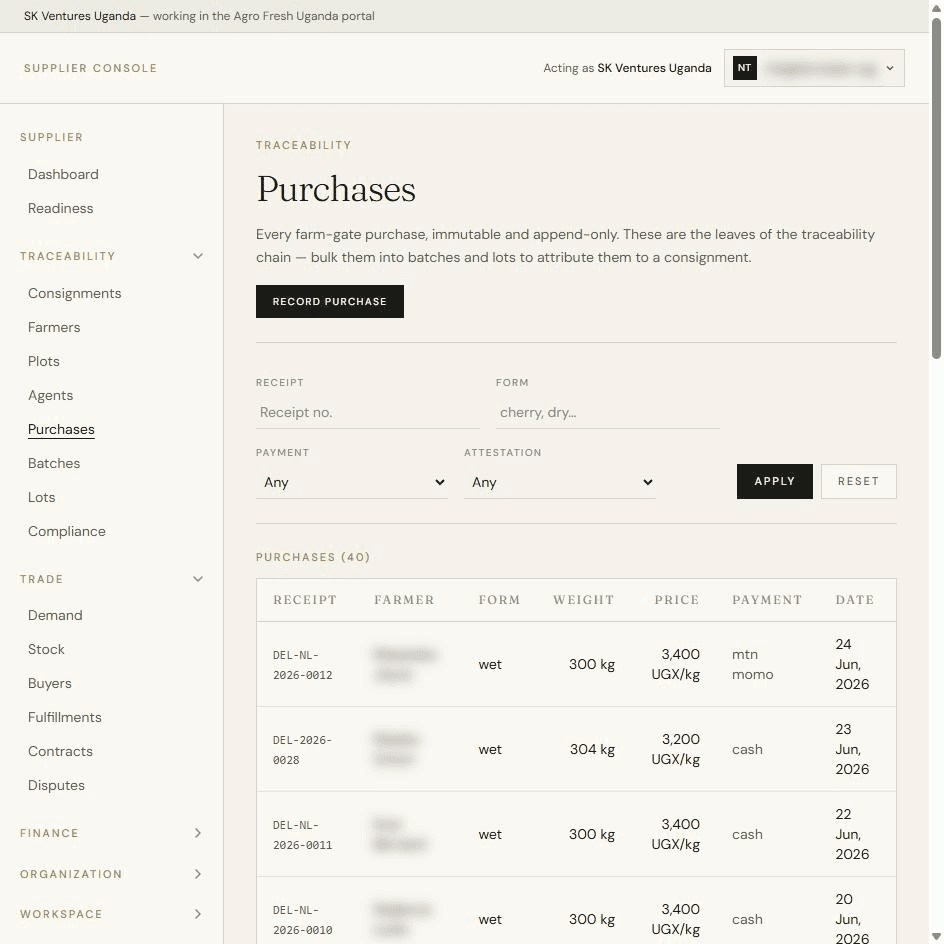This screenshot has width=944, height=944.
Task: Select Purchases in sidebar
Action: (x=61, y=429)
